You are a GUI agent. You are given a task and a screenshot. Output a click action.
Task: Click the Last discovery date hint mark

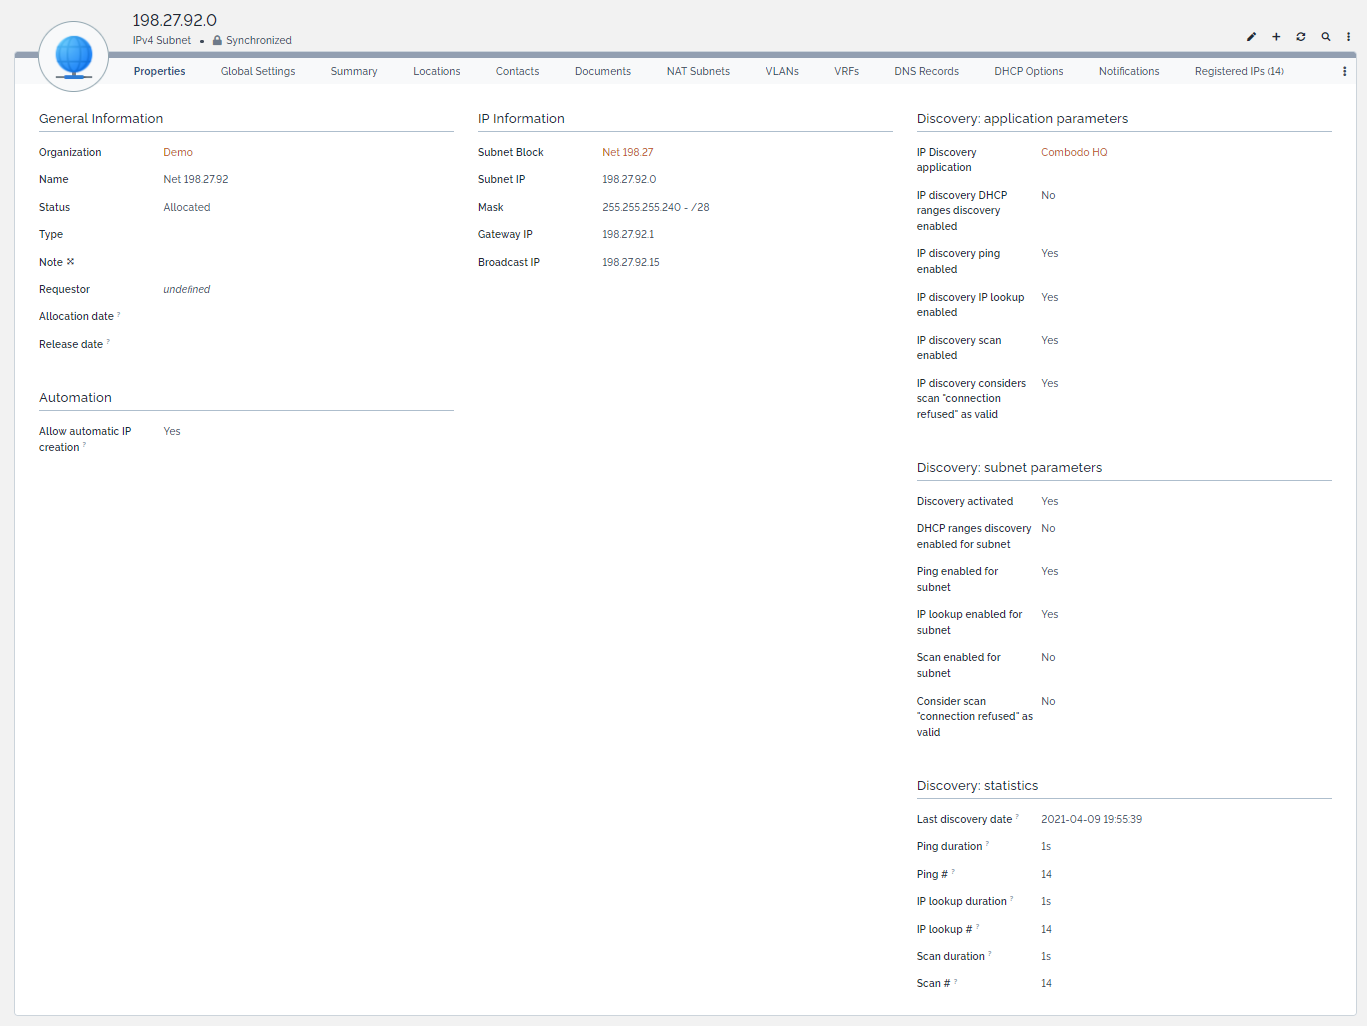pos(1018,817)
